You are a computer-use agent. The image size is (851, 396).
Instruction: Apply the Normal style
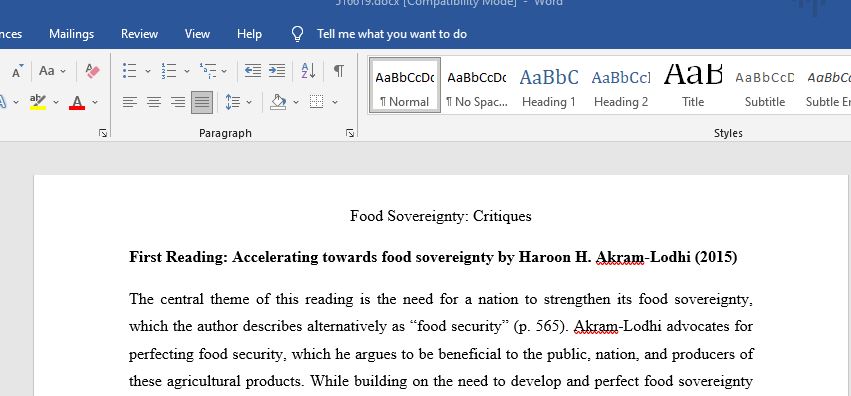[x=404, y=85]
